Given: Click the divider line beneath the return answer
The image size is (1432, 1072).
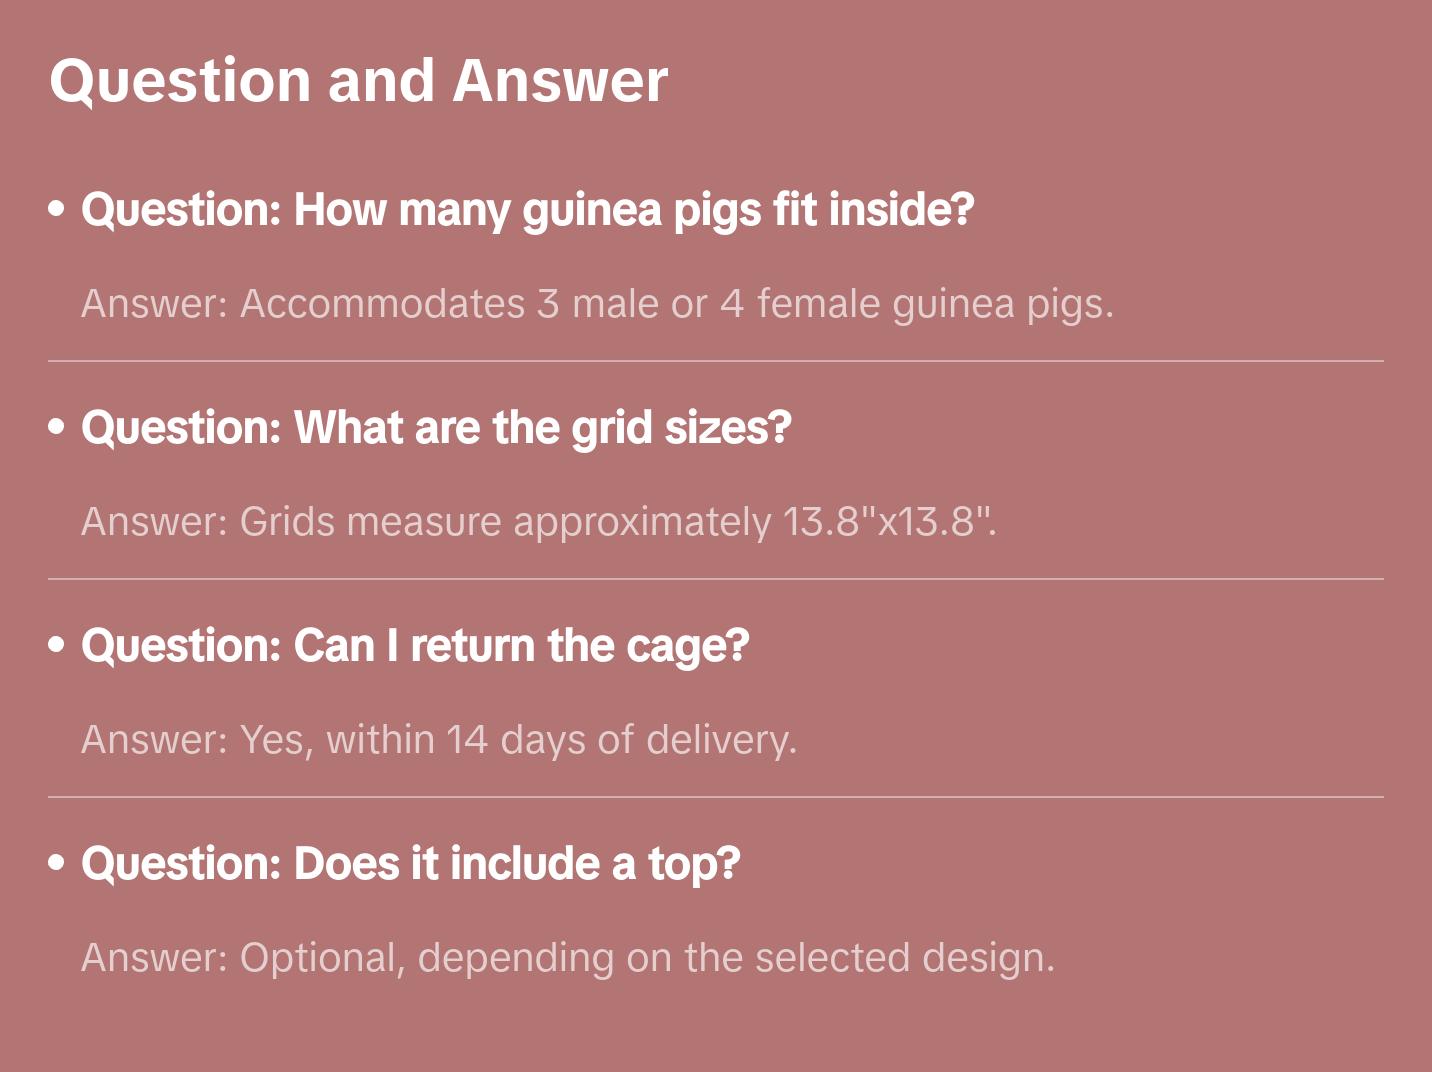Looking at the screenshot, I should point(716,797).
